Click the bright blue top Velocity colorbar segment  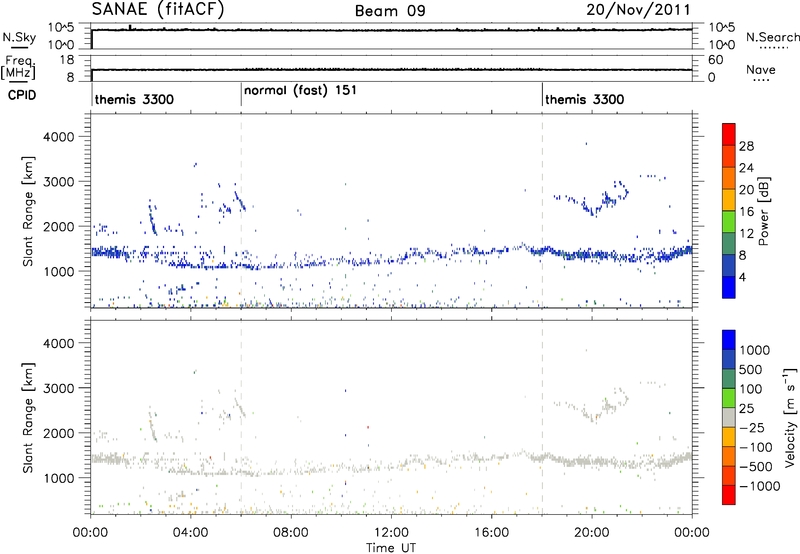tap(729, 340)
